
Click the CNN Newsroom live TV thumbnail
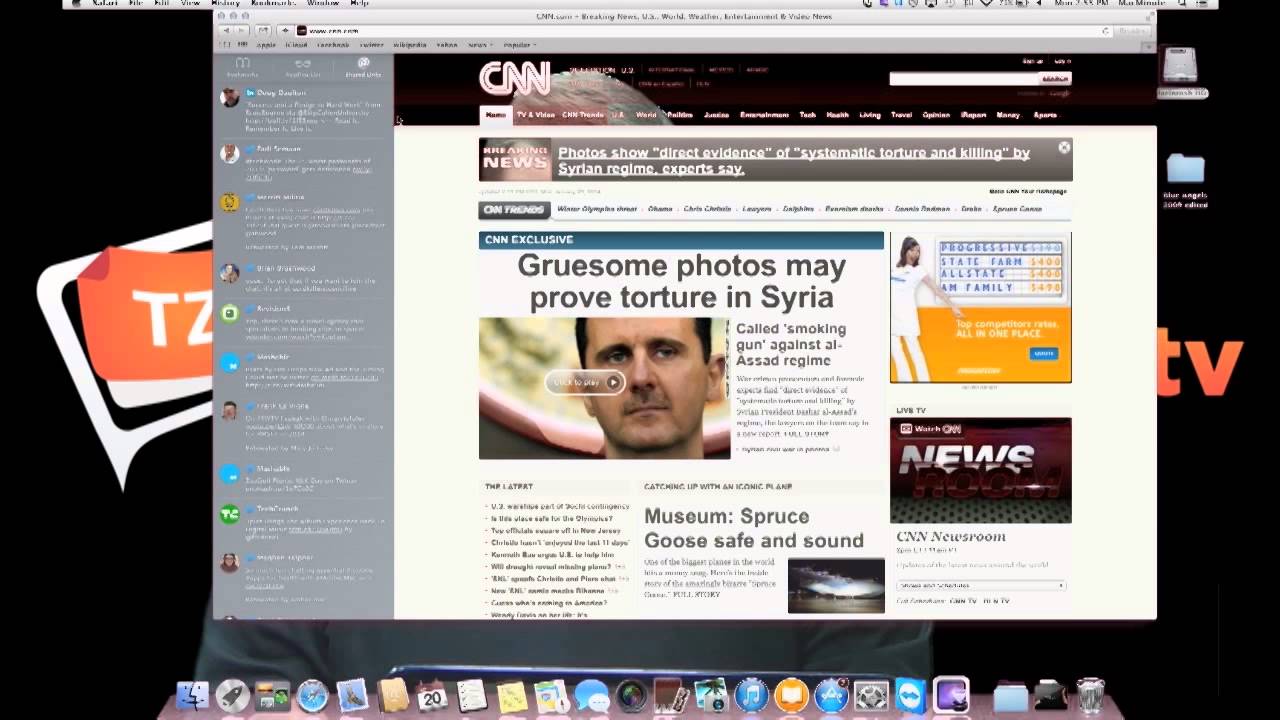980,470
